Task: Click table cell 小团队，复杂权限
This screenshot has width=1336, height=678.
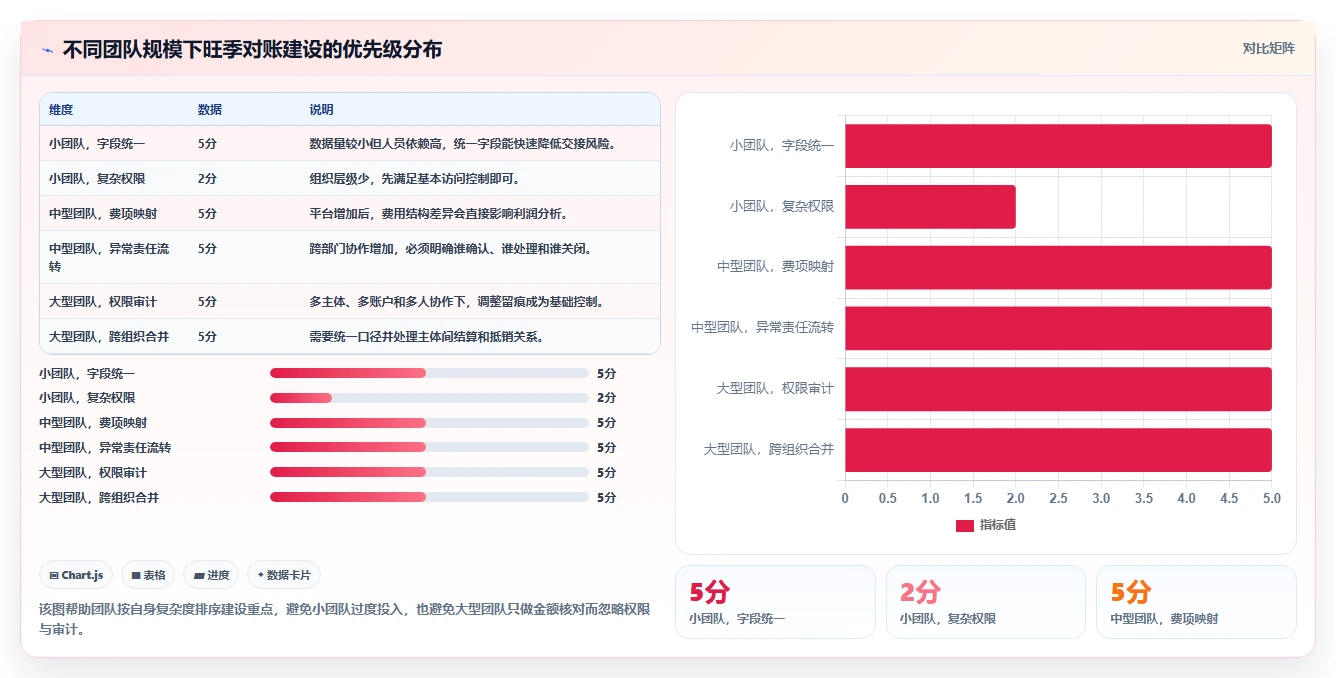Action: 97,179
